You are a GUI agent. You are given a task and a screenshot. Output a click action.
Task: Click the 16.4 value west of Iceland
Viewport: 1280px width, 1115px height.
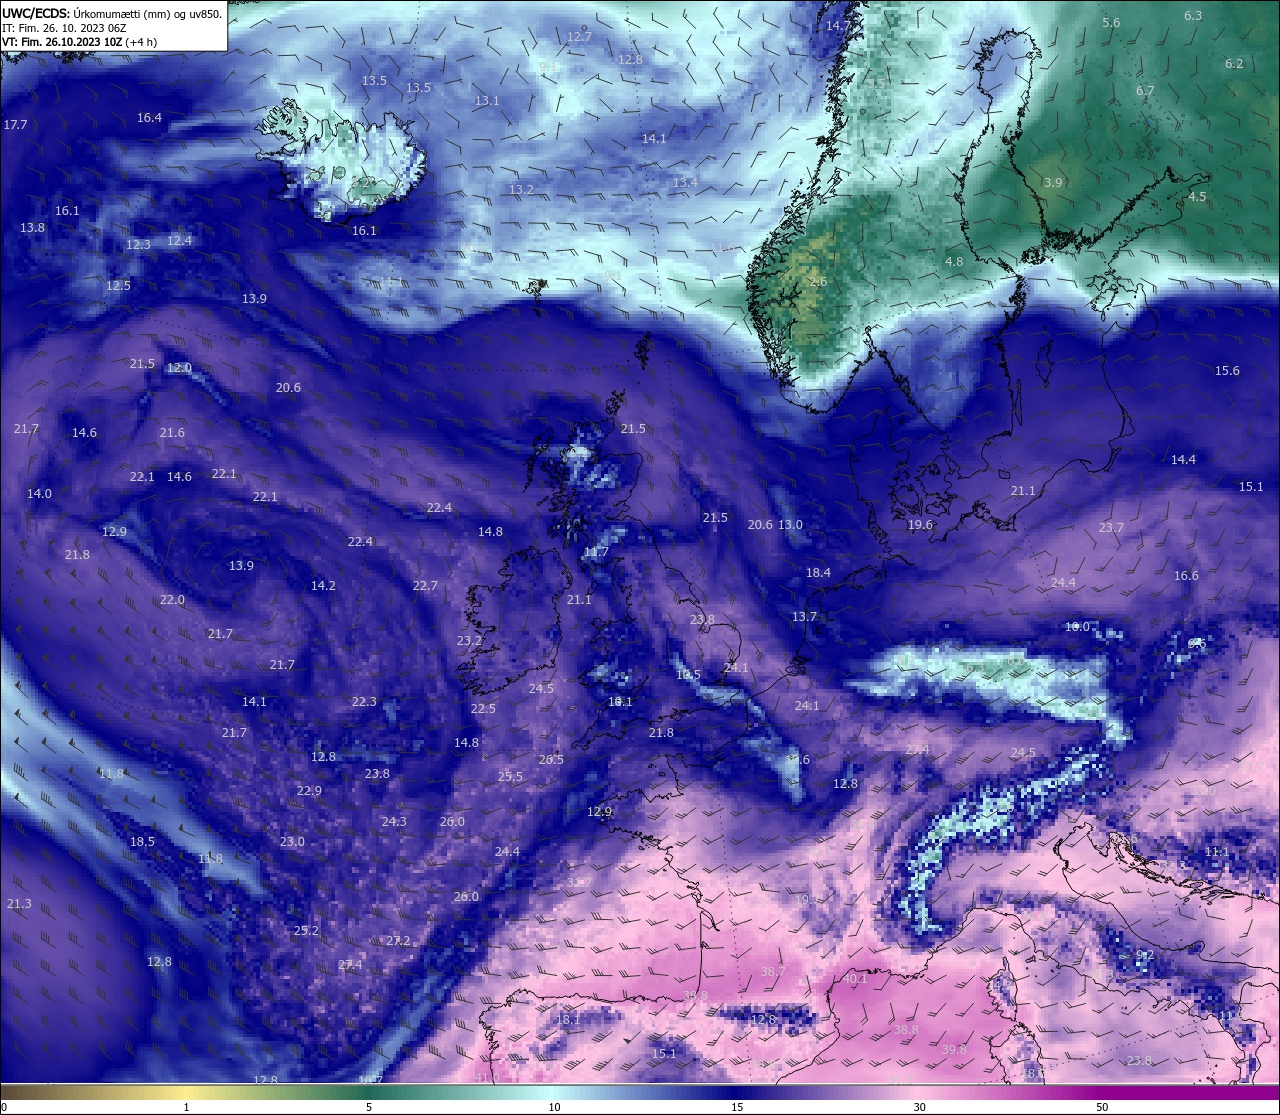tap(149, 118)
